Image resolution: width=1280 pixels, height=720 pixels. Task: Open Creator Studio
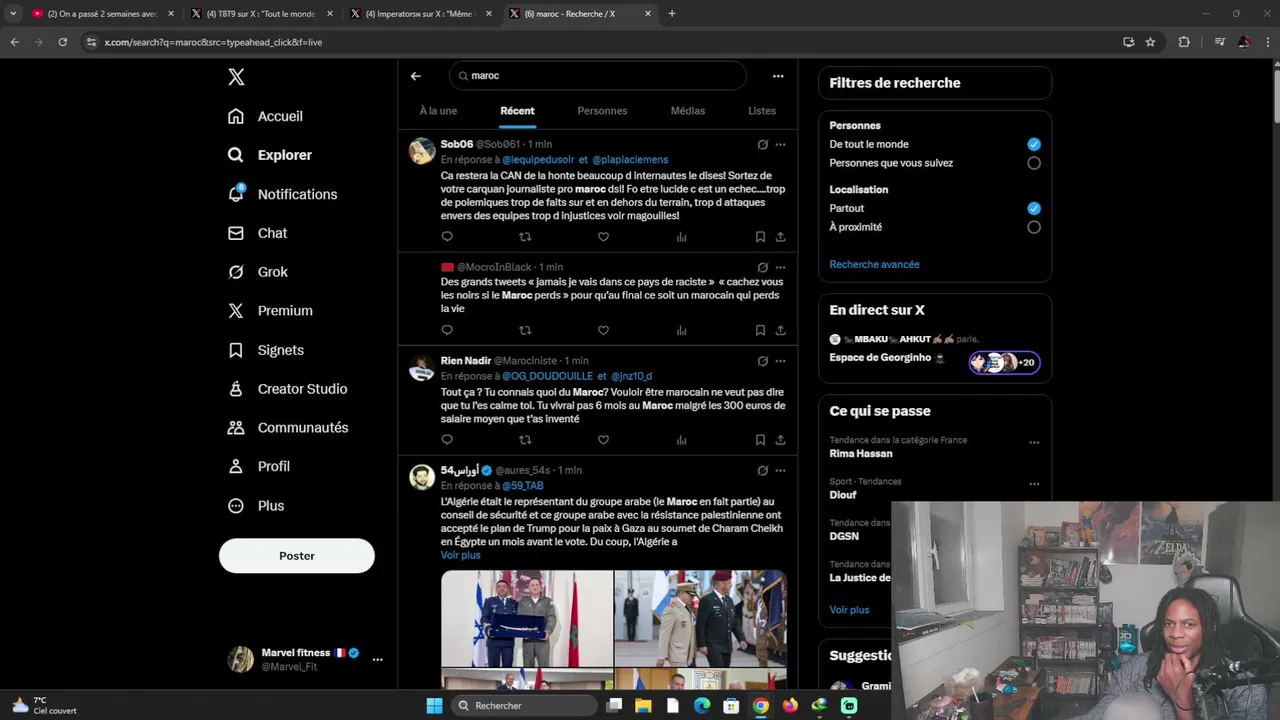pos(287,389)
